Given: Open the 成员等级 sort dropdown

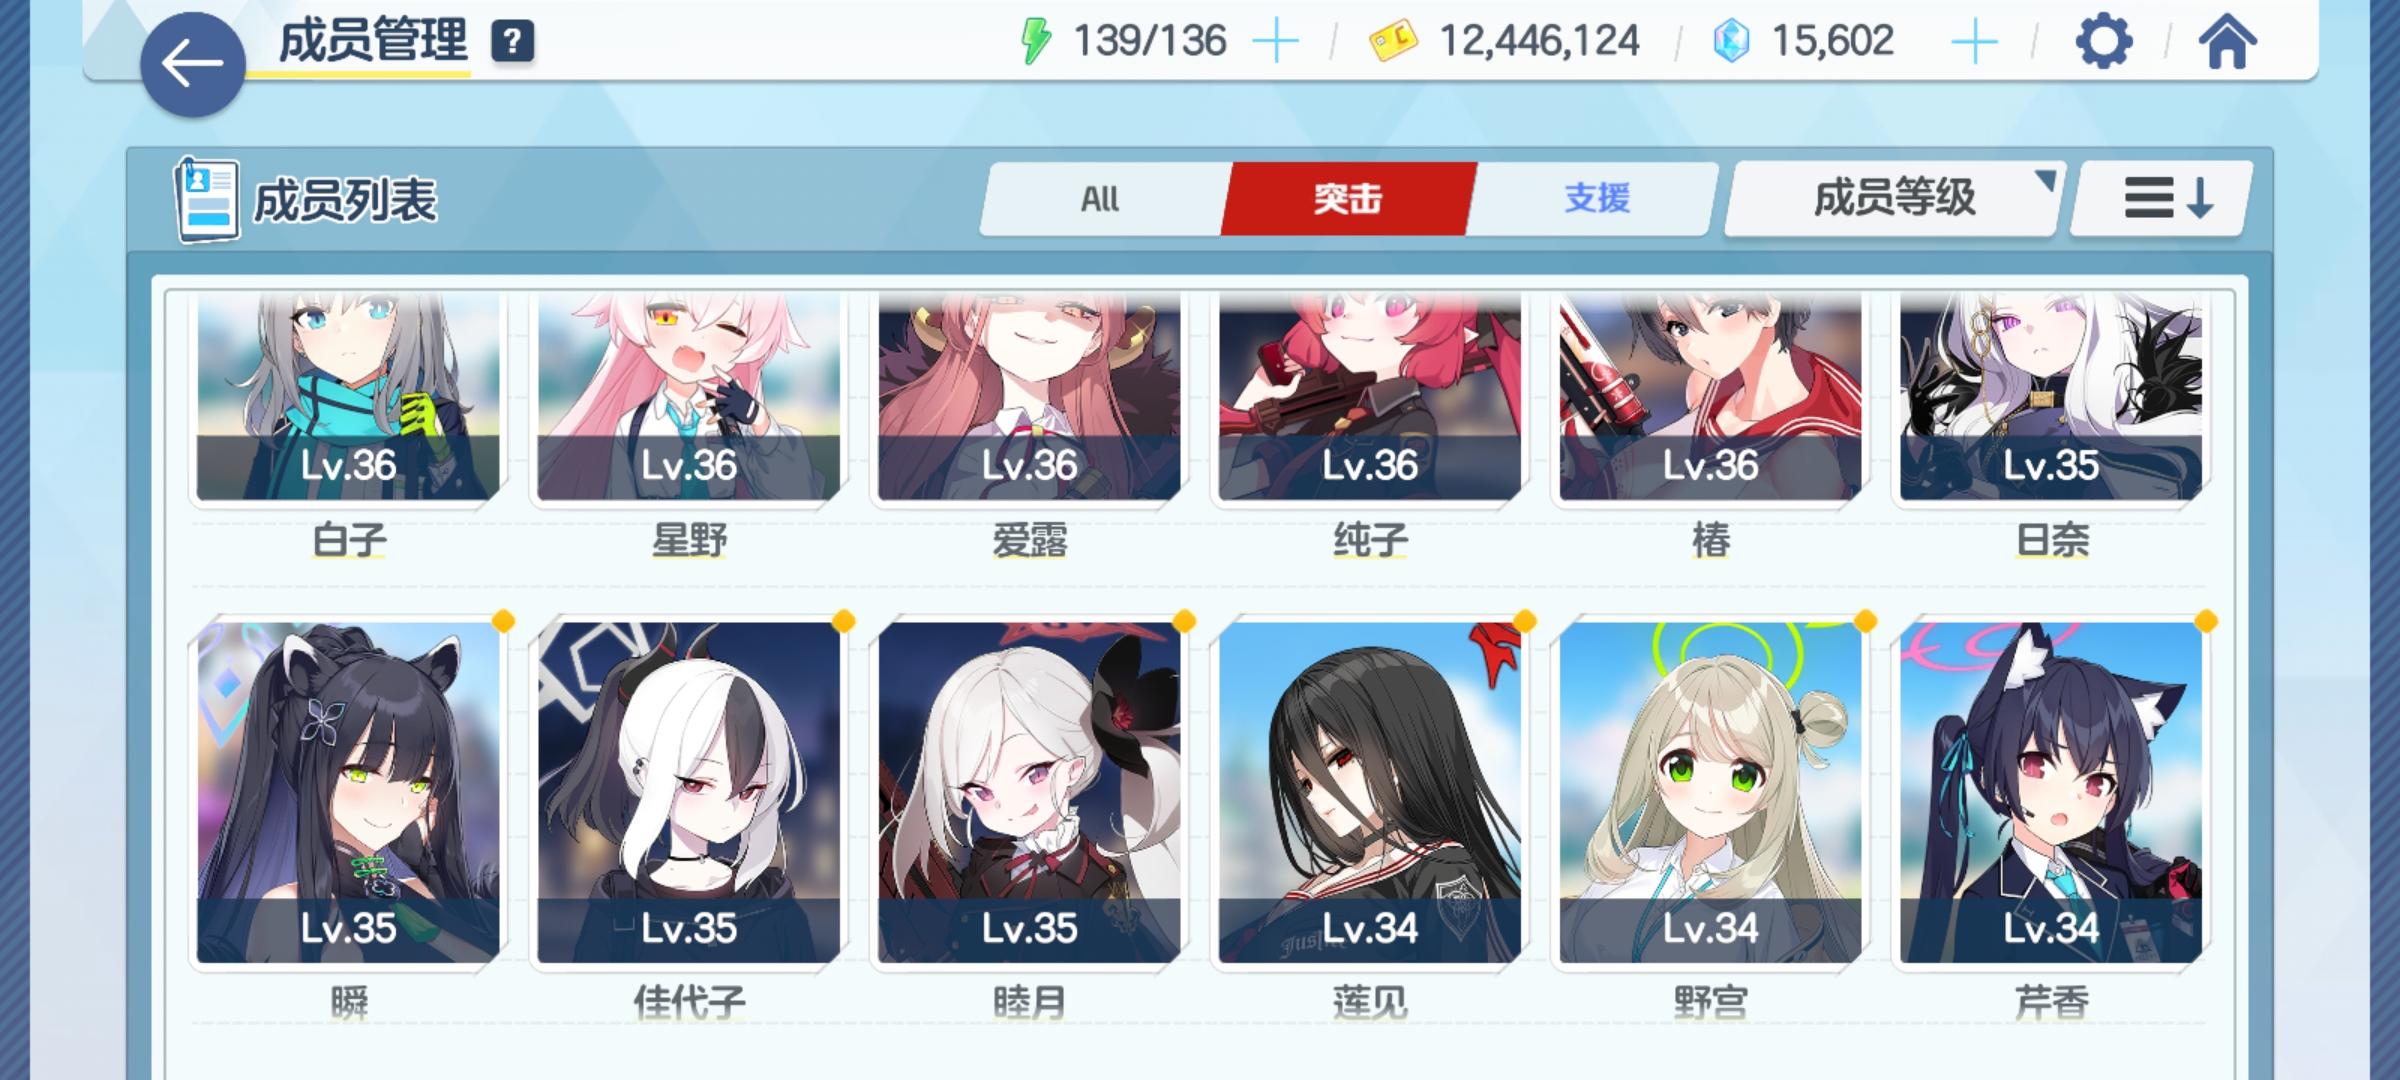Looking at the screenshot, I should pyautogui.click(x=1894, y=198).
